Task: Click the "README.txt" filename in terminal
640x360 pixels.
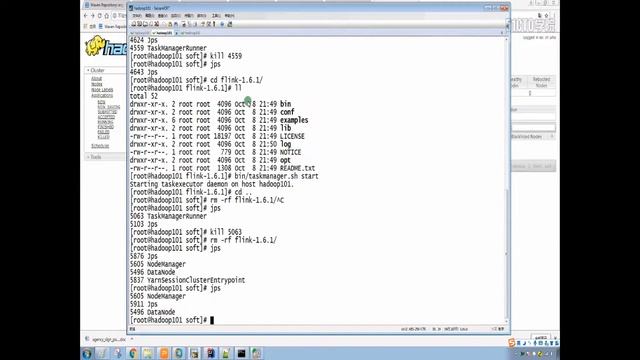Action: [x=297, y=168]
